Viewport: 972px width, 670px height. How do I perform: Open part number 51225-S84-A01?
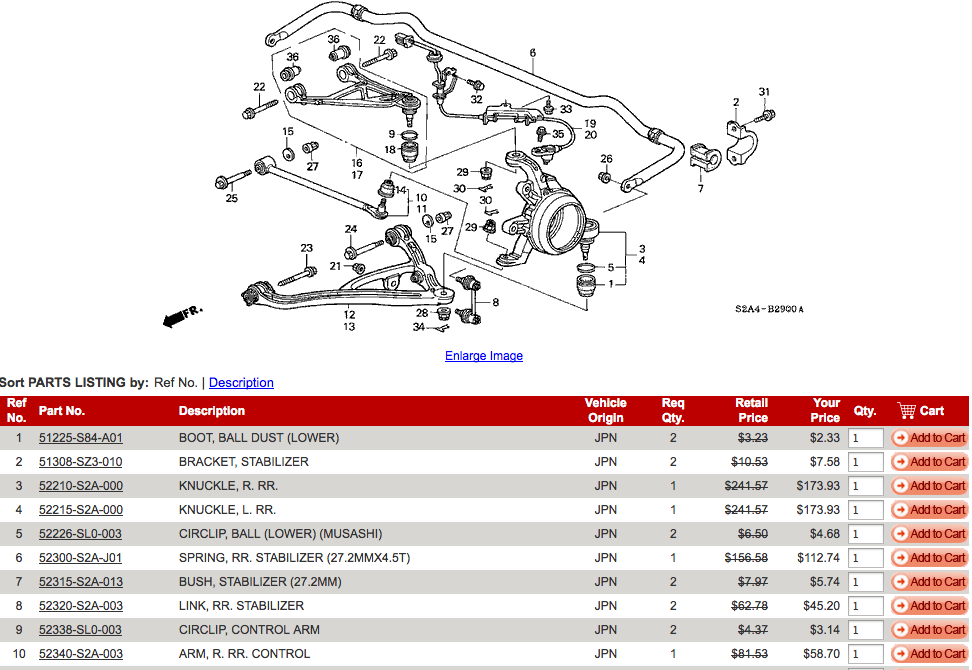(81, 438)
